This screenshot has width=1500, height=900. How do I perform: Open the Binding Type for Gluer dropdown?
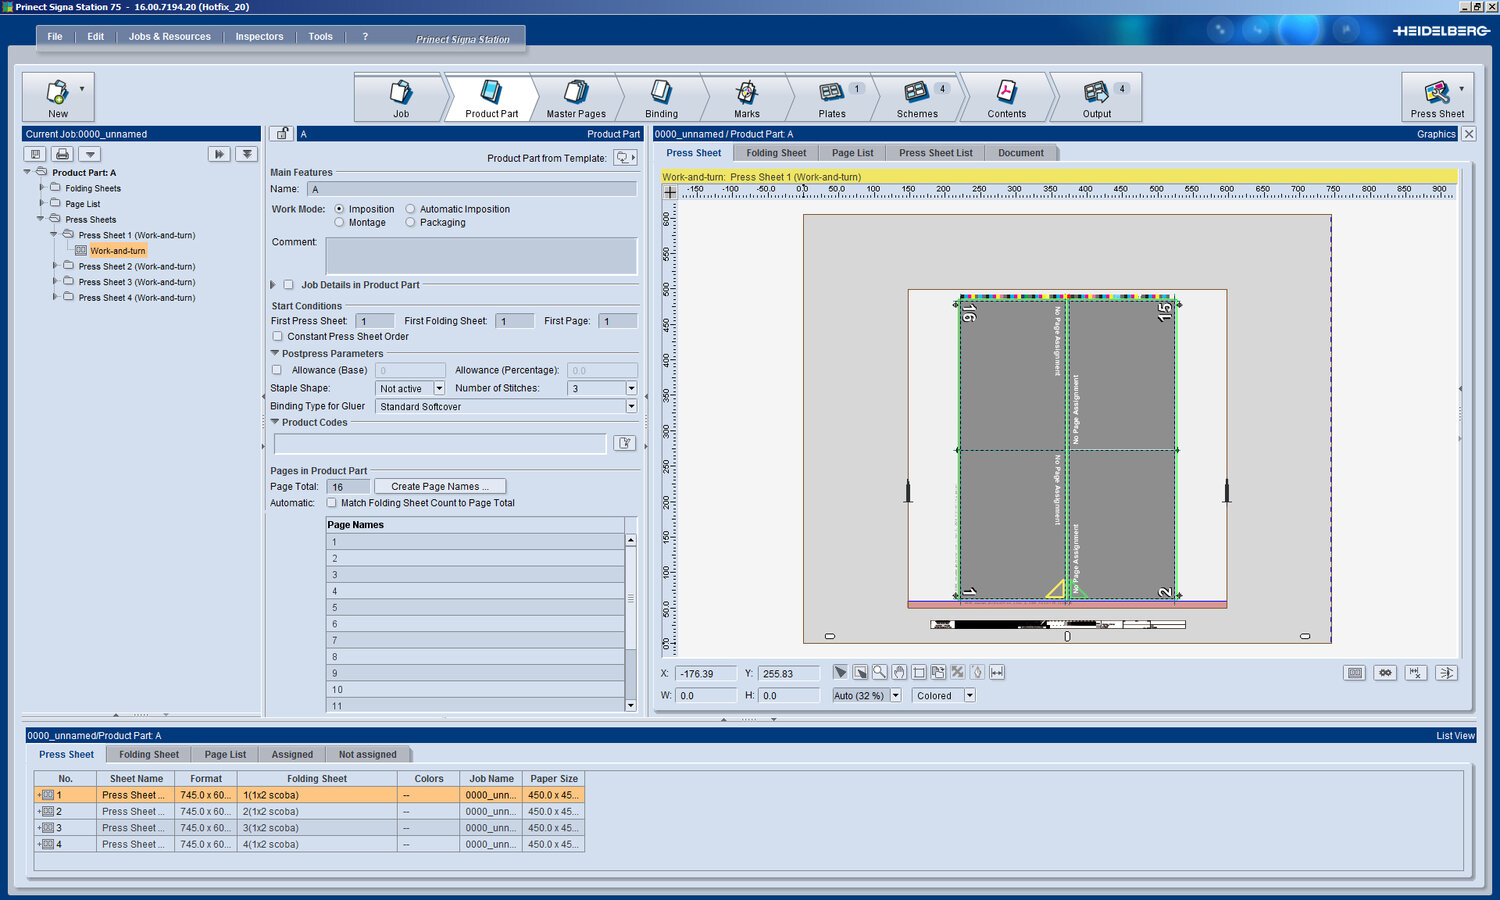pyautogui.click(x=631, y=407)
